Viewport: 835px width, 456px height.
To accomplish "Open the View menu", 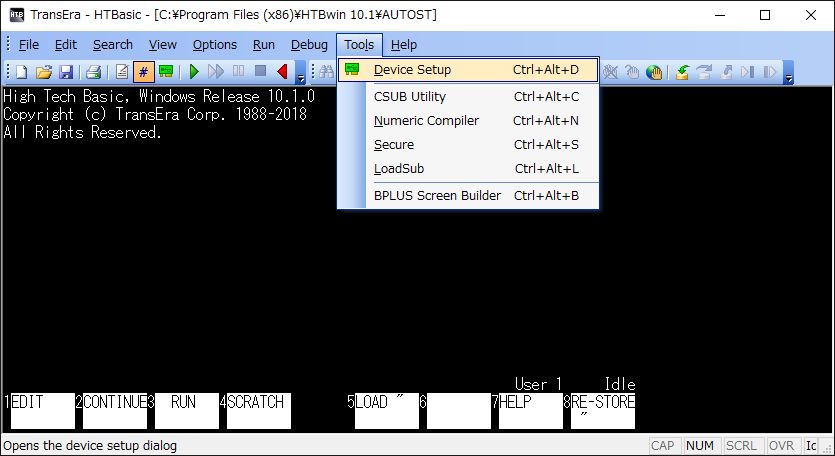I will 162,45.
